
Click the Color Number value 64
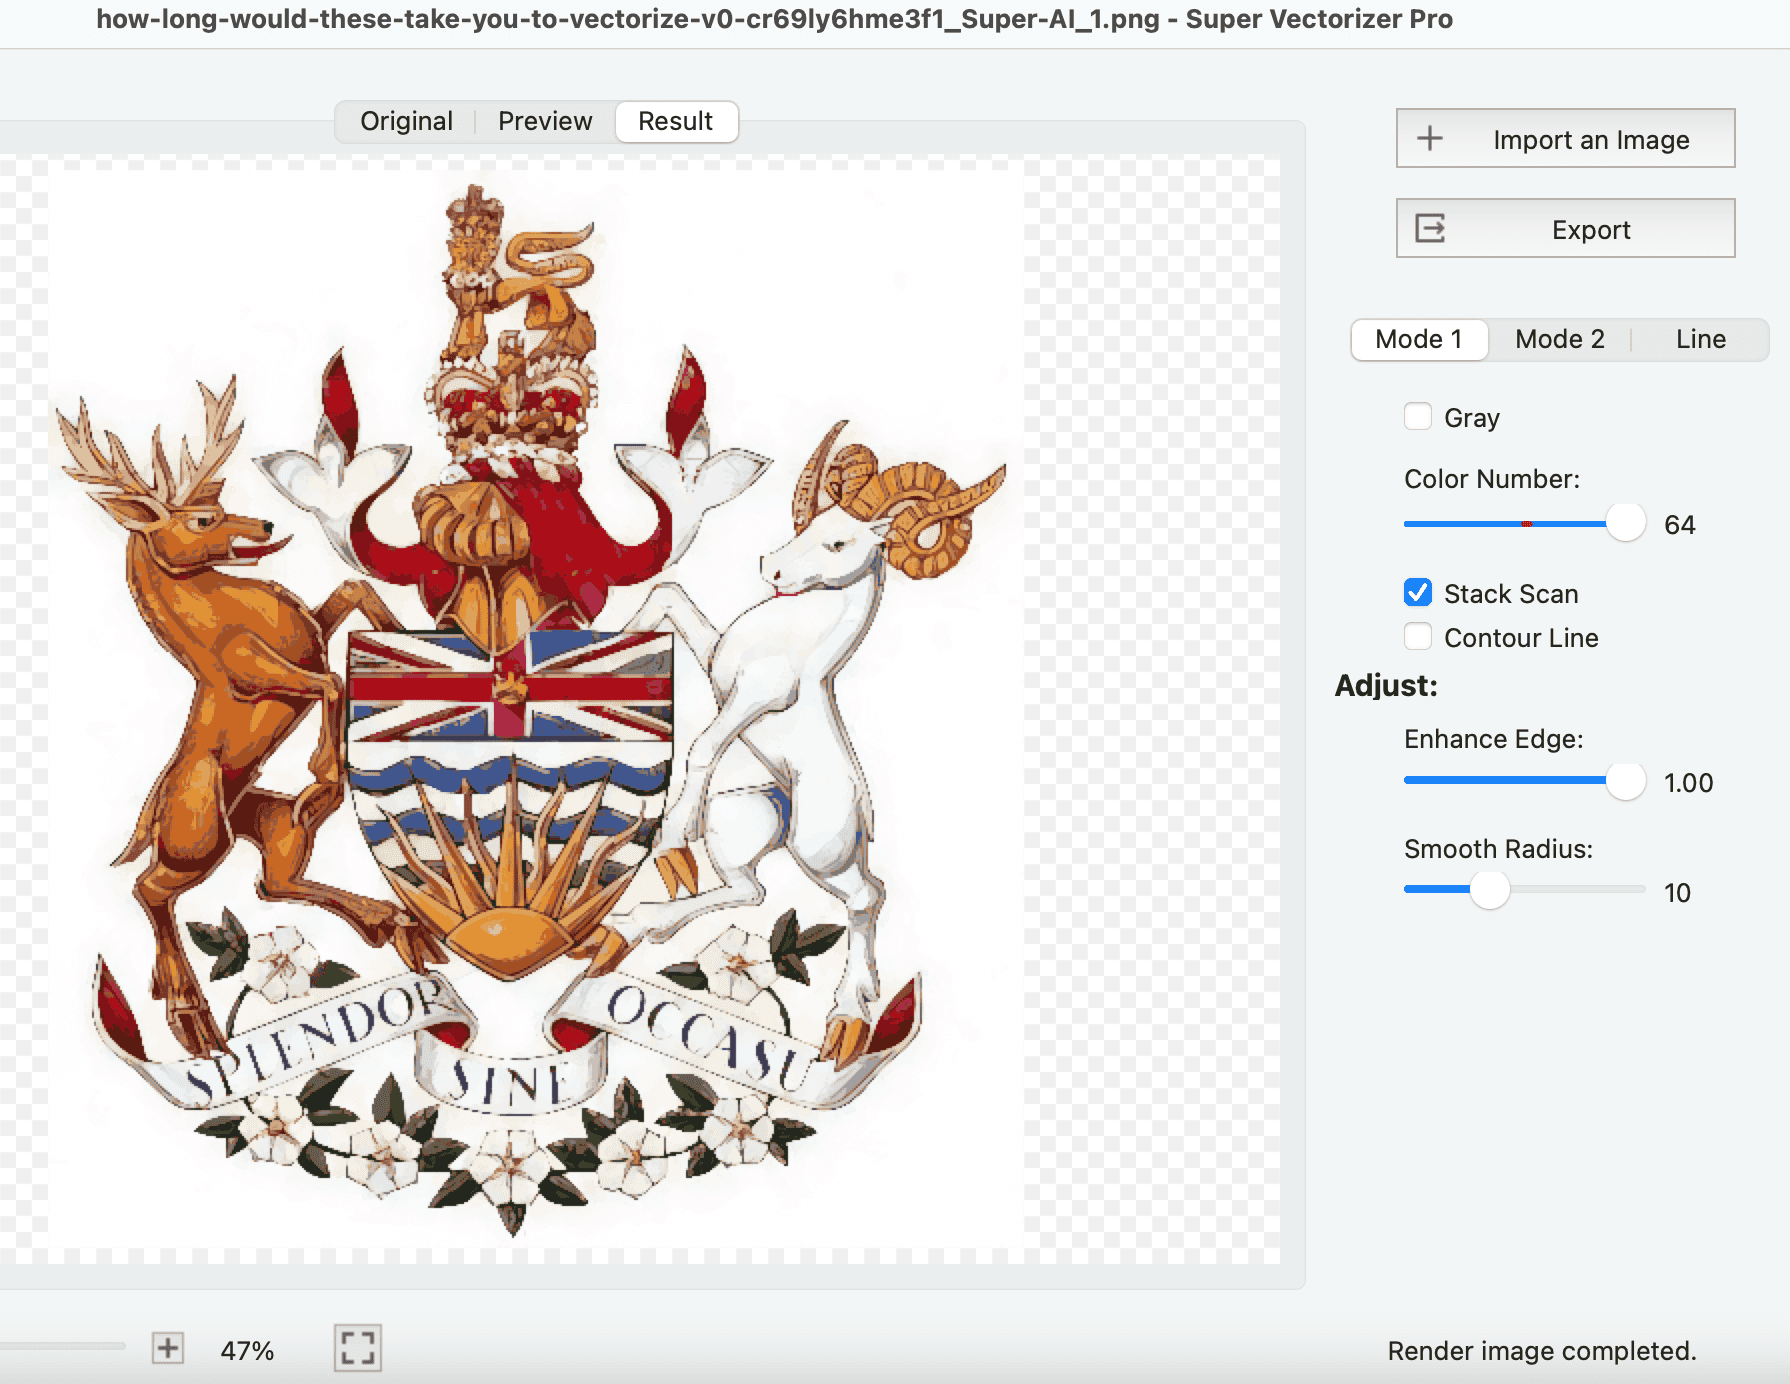[x=1680, y=525]
